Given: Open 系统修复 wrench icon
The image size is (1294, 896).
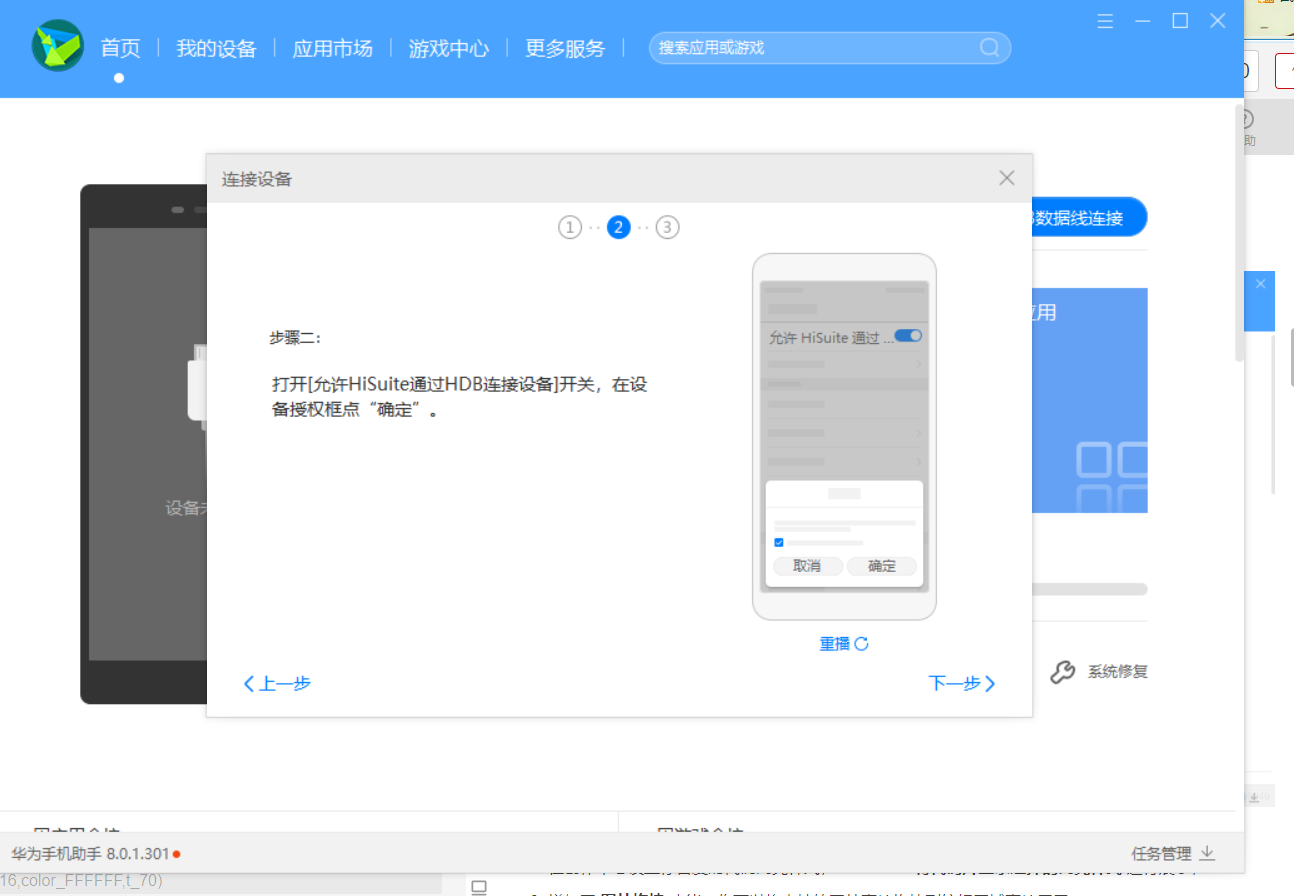Looking at the screenshot, I should tap(1063, 672).
